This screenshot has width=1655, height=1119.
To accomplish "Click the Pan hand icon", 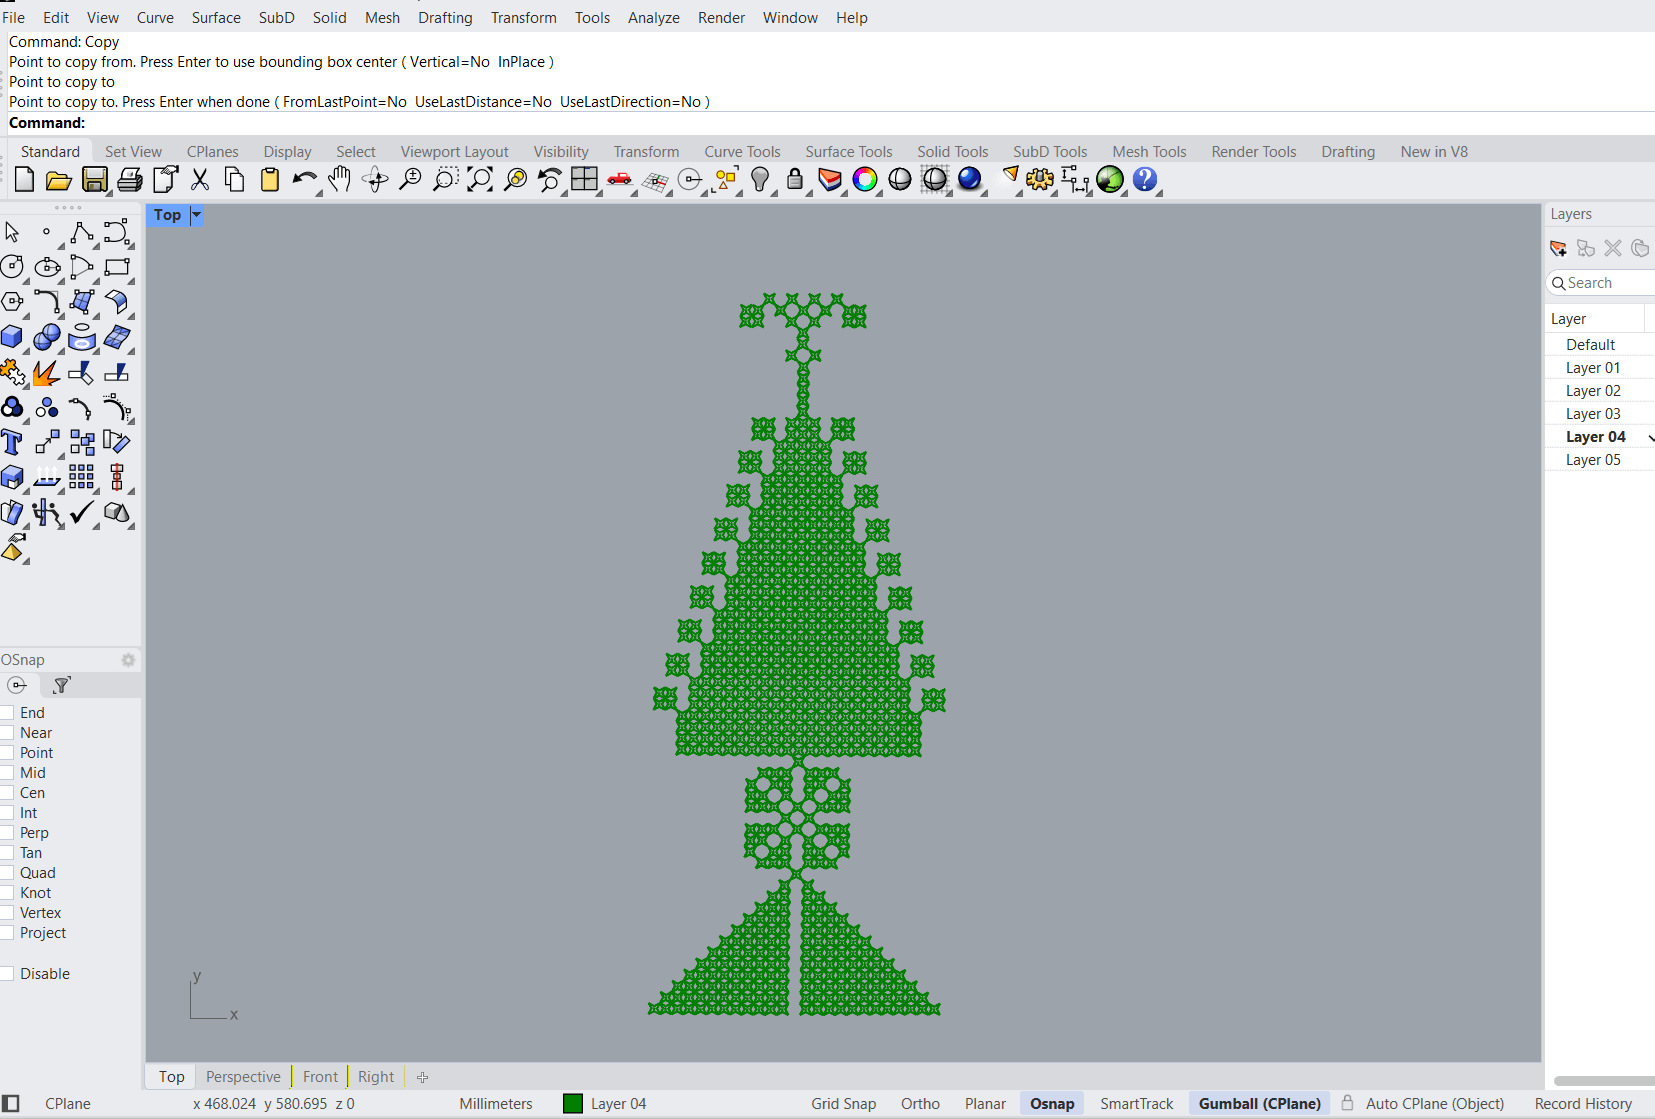I will pyautogui.click(x=340, y=180).
